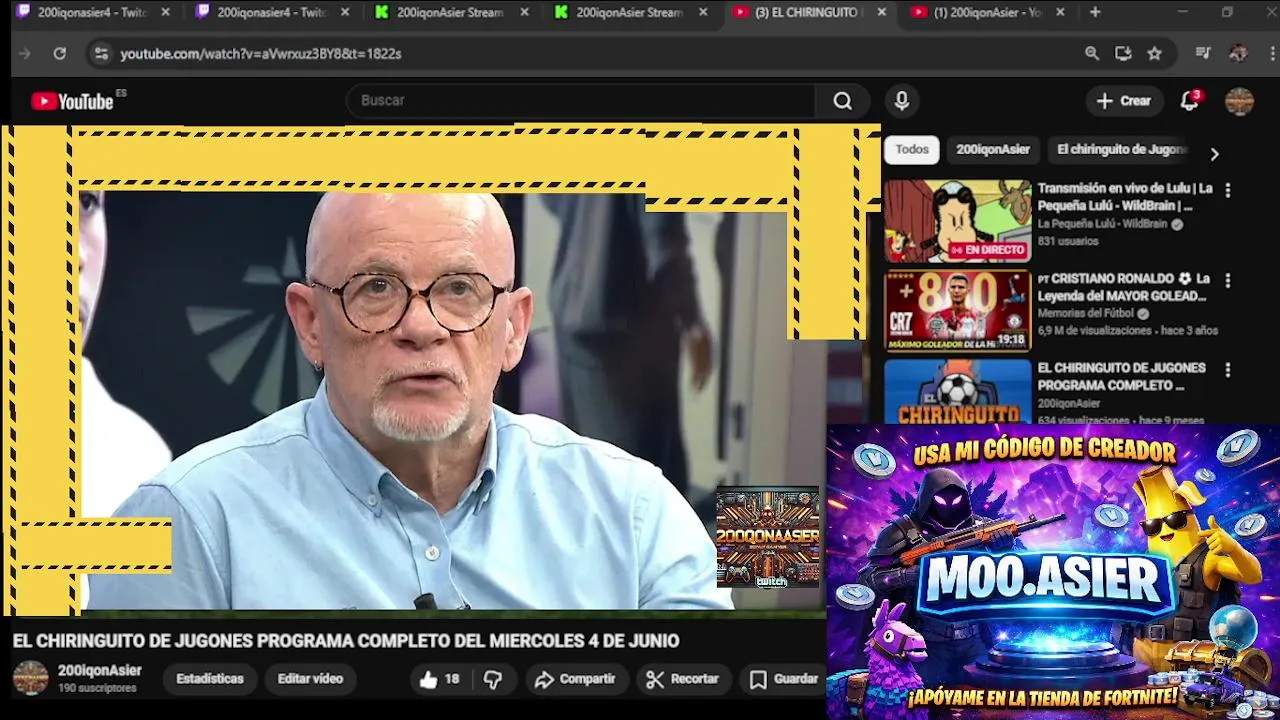
Task: Open Estadísticas for the video
Action: (210, 679)
